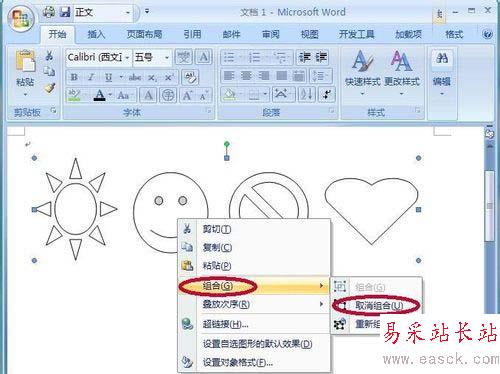Screen dimensions: 500x374
Task: Click the Change Case Aa button
Action: [123, 95]
